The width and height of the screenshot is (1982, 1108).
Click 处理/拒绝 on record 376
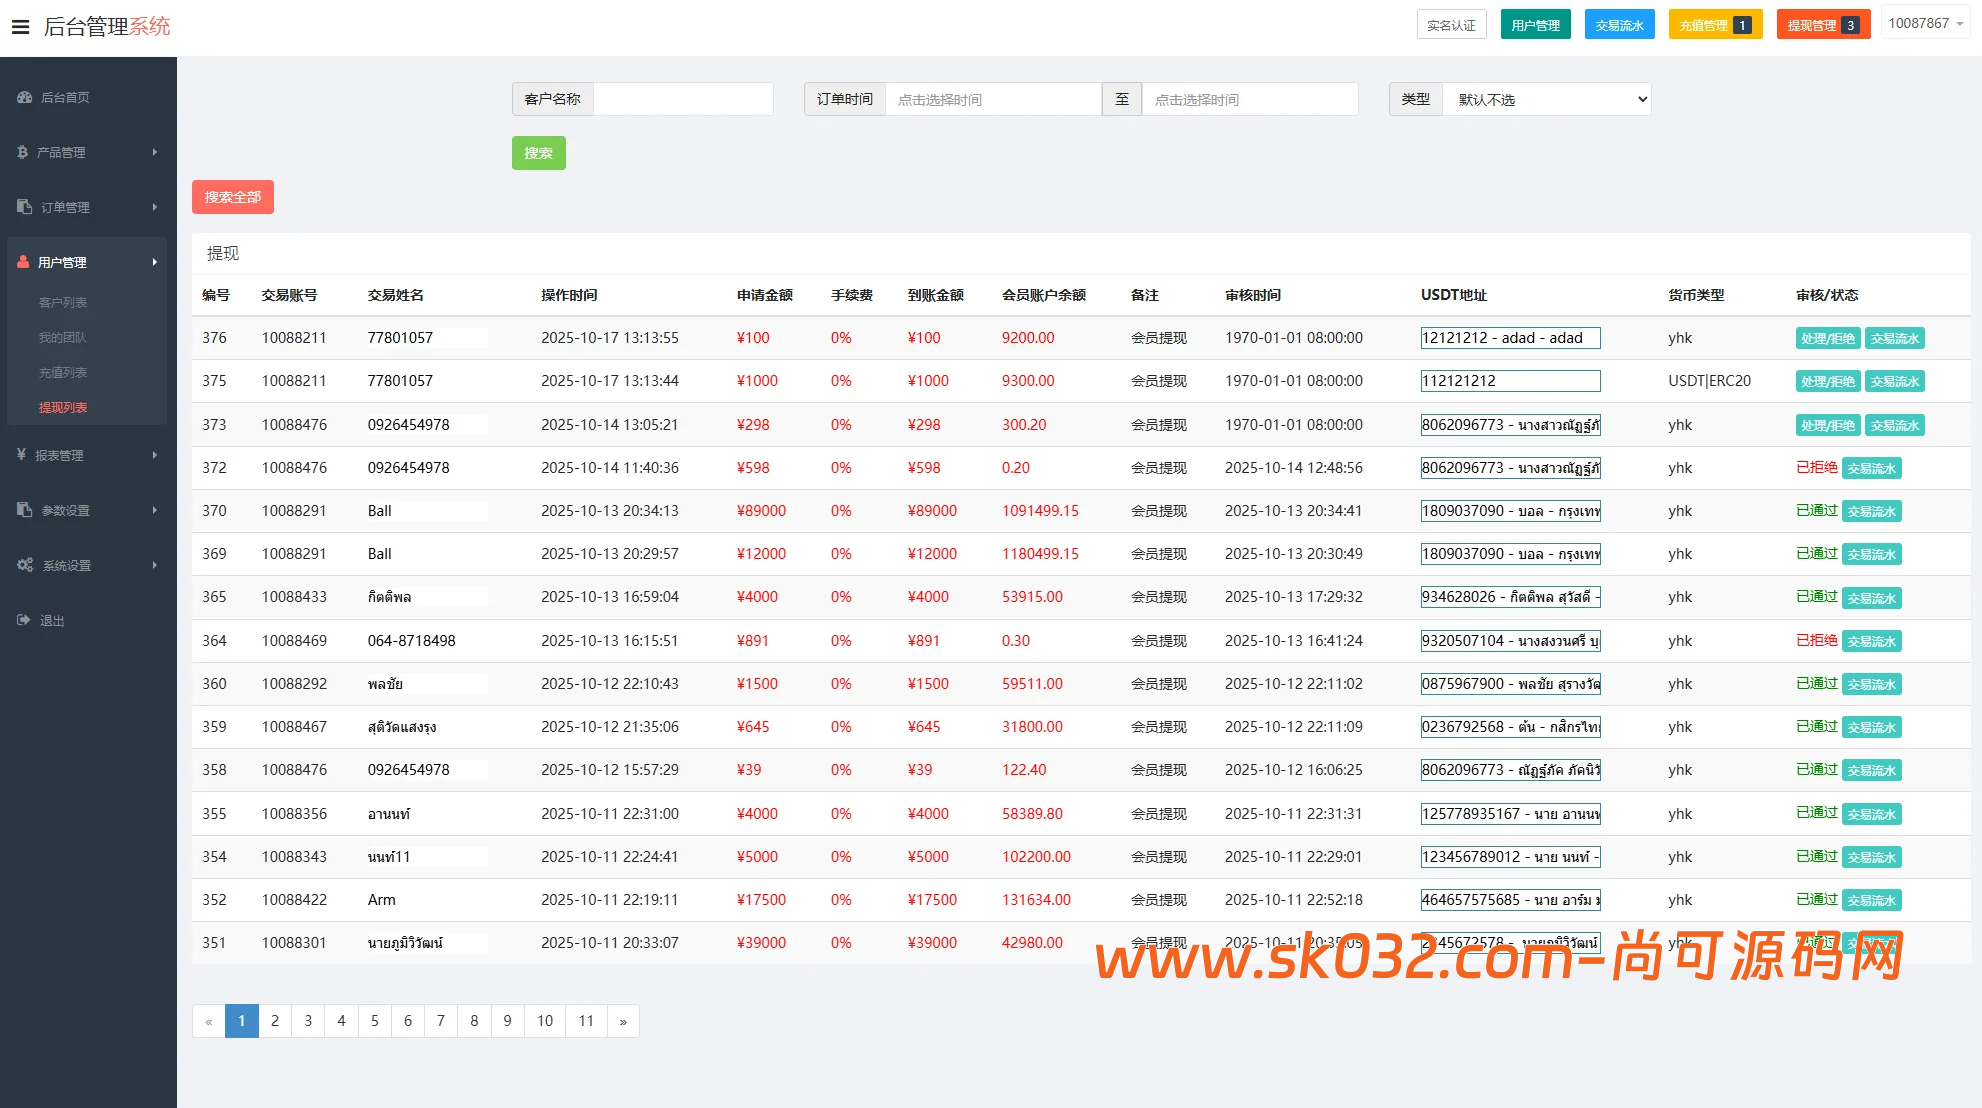point(1827,338)
